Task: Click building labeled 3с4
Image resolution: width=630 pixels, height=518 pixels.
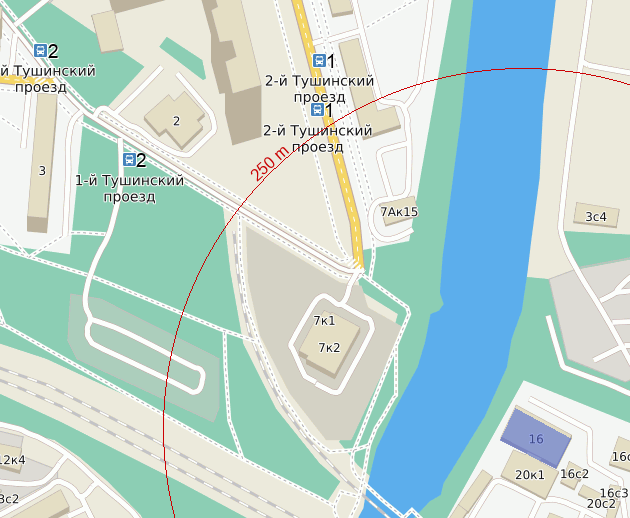Action: [596, 216]
